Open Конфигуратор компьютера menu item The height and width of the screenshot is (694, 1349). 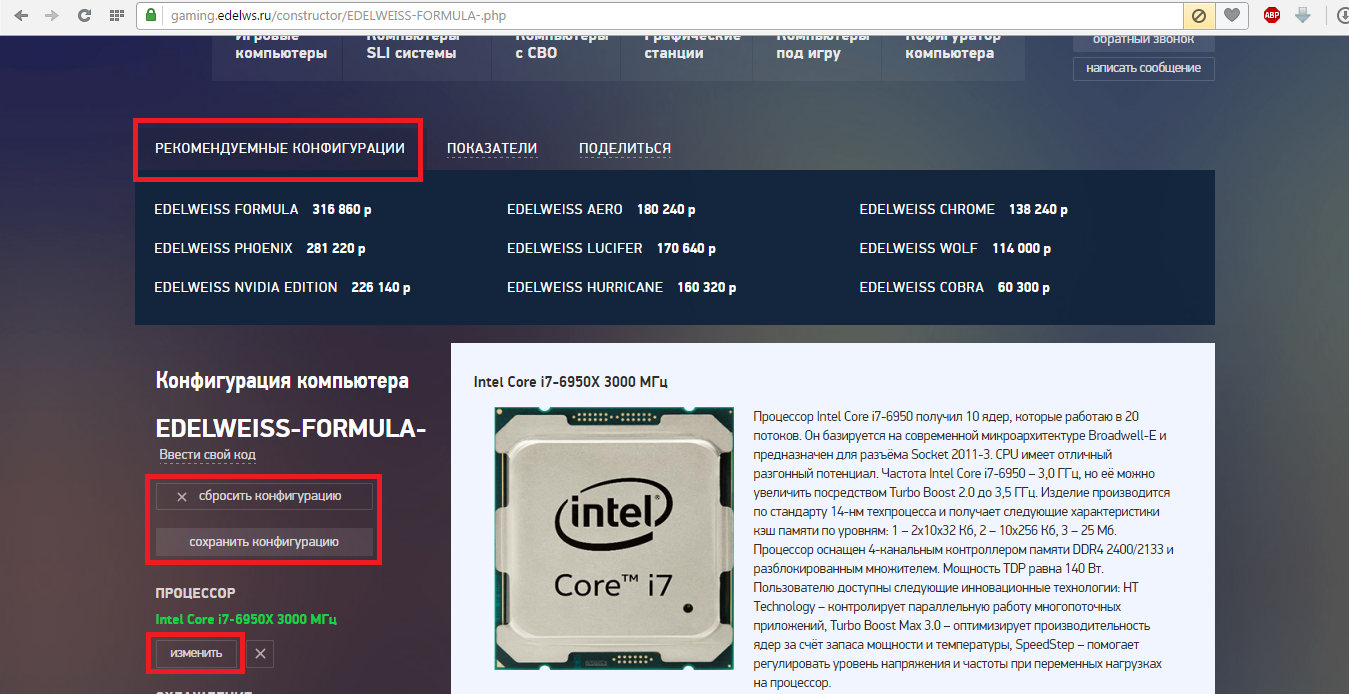953,46
